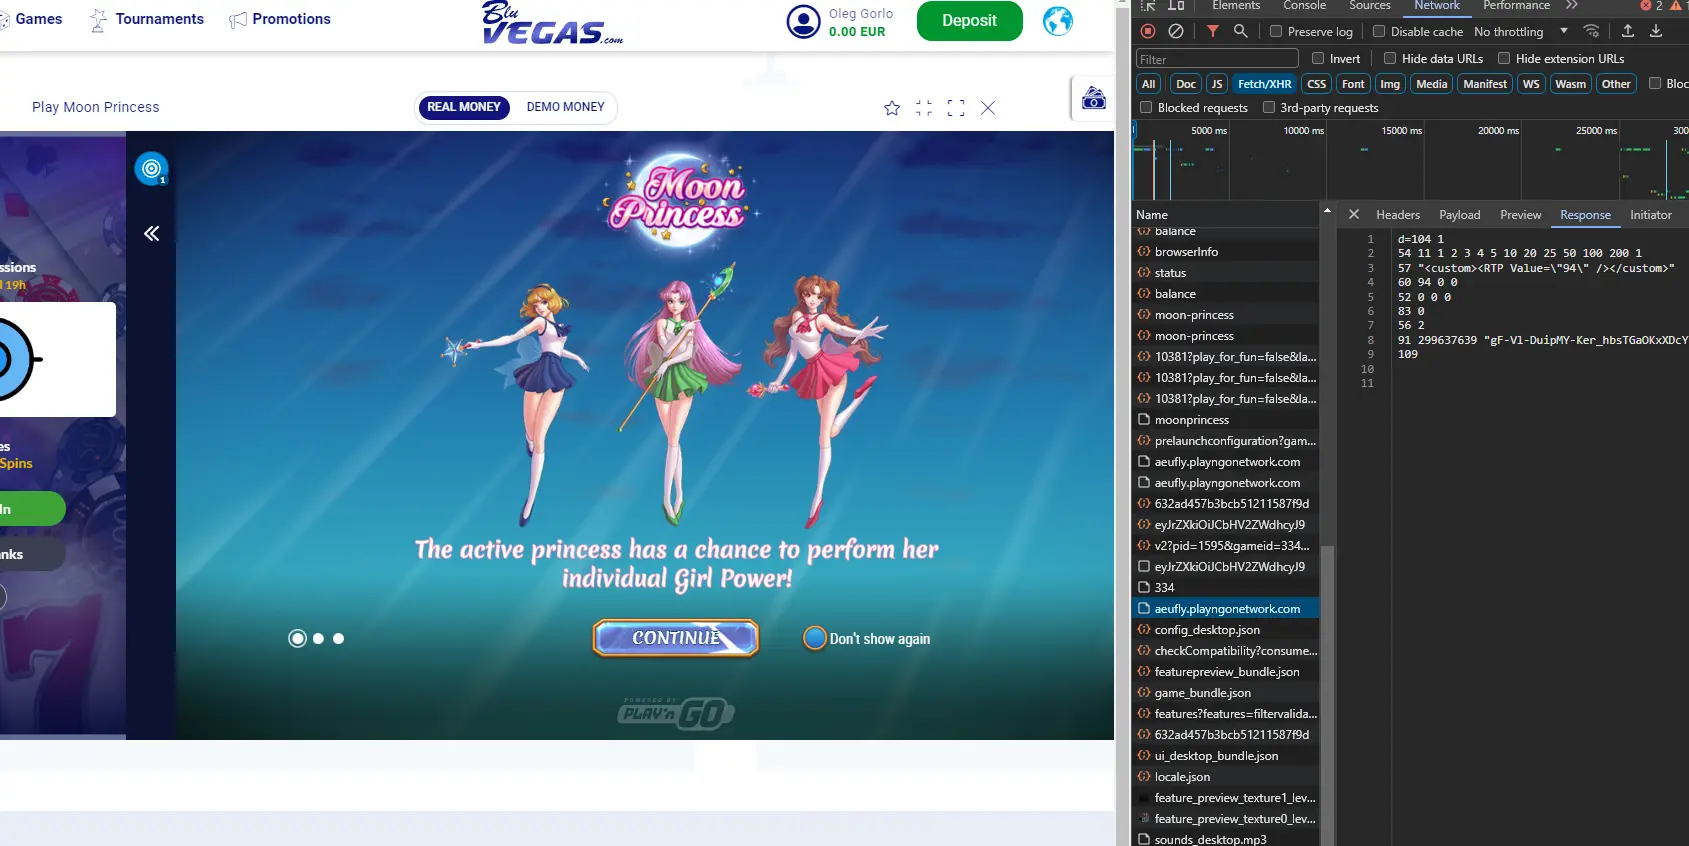
Task: Select the Fetch/XHR filter
Action: (1265, 84)
